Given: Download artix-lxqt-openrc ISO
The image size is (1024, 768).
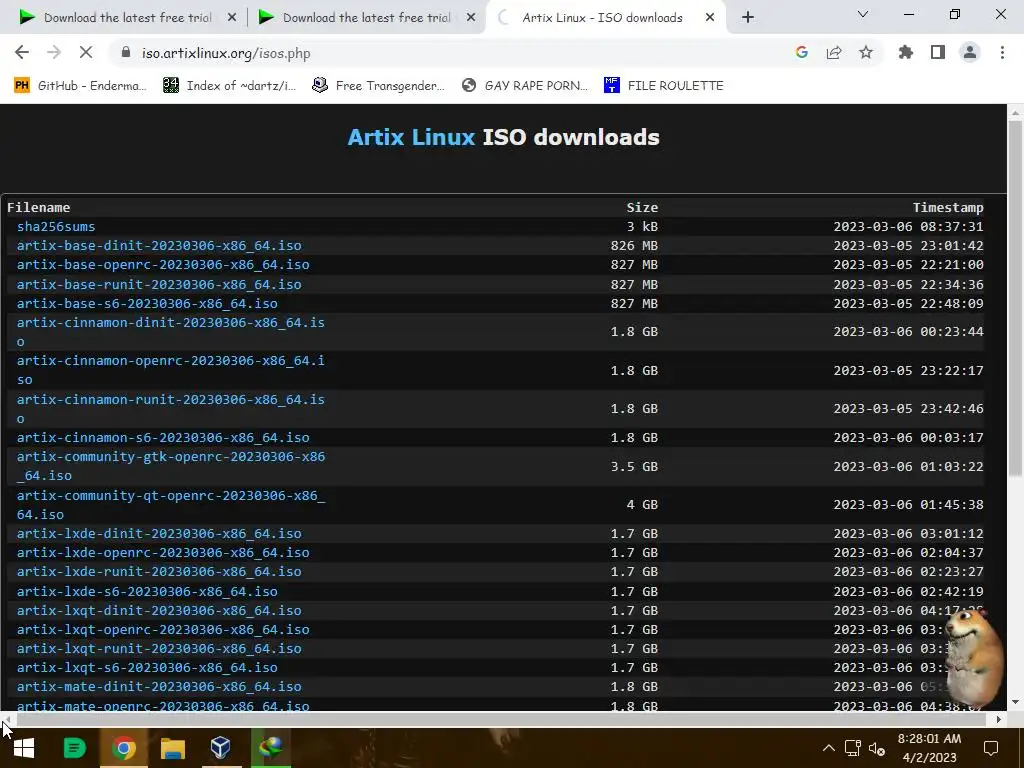Looking at the screenshot, I should click(163, 630).
